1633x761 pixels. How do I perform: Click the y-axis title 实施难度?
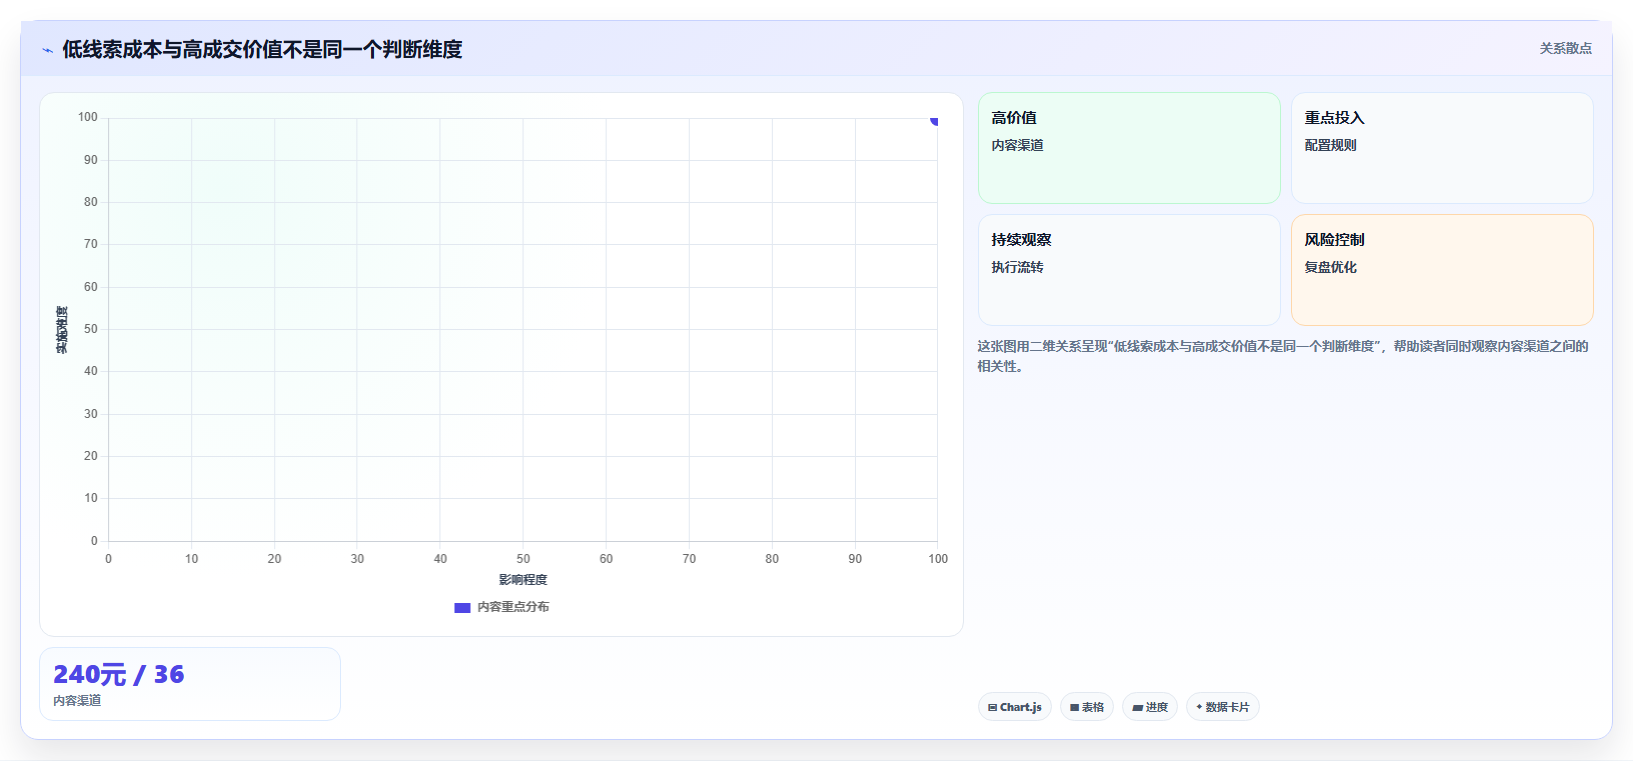[62, 329]
